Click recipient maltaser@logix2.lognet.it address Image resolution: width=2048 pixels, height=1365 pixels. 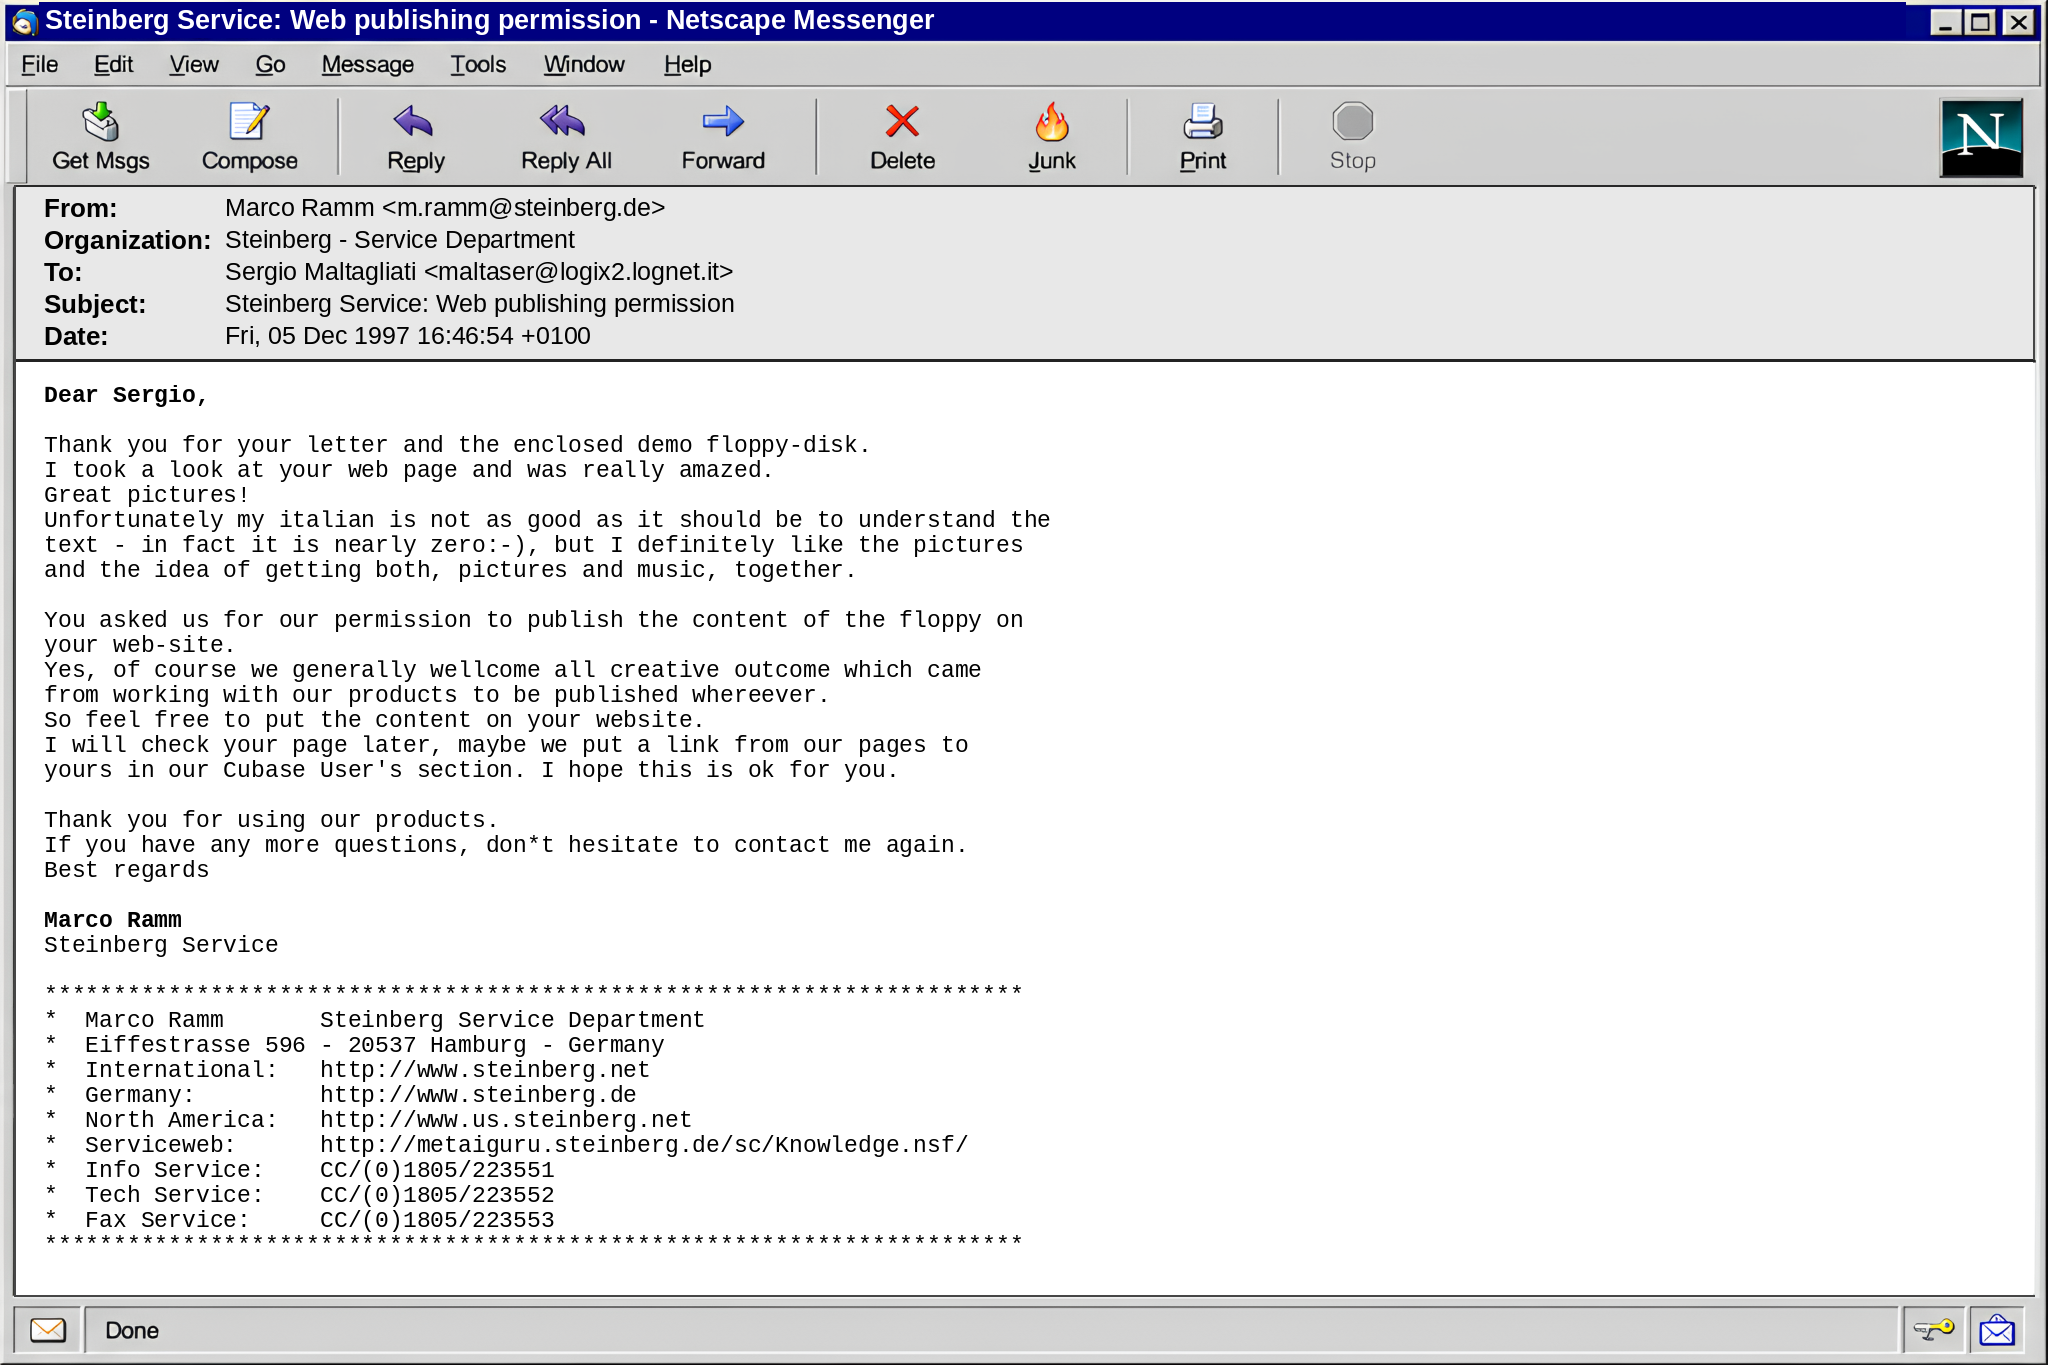coord(578,272)
